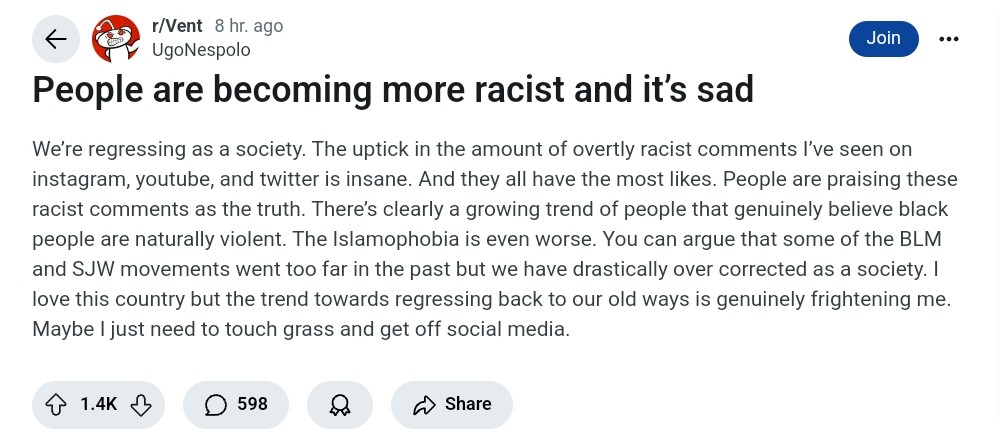Open UgoNespolo's user profile

click(x=201, y=50)
